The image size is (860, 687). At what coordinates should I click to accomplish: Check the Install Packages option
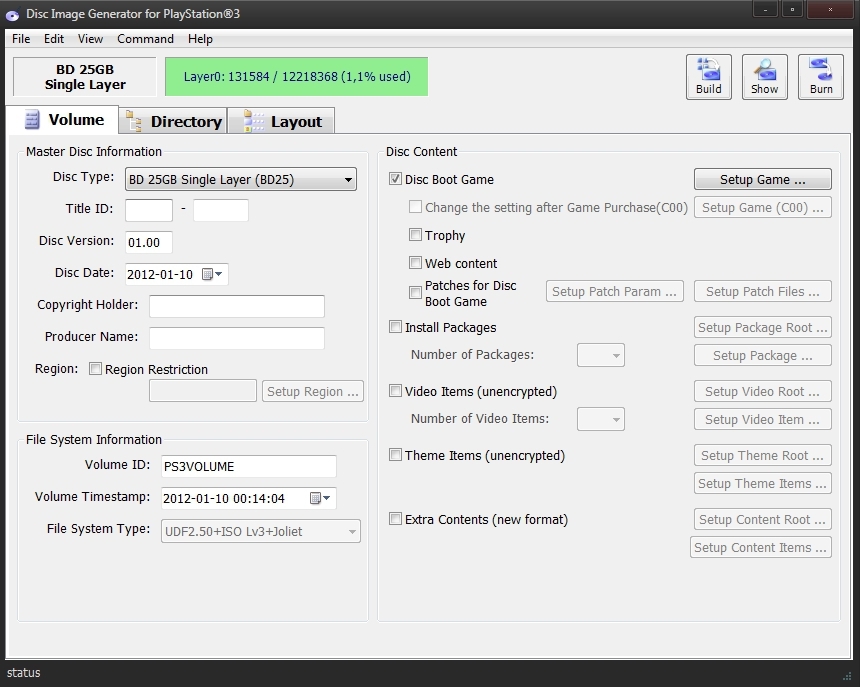pos(395,327)
